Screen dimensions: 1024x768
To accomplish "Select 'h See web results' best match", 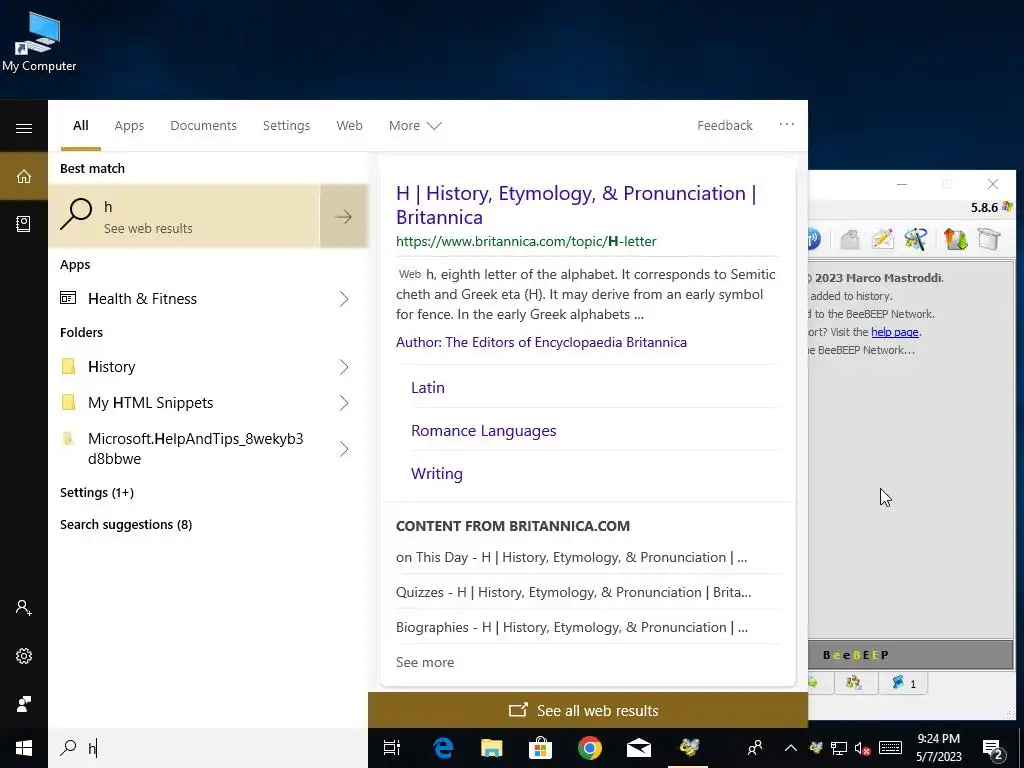I will click(x=184, y=216).
